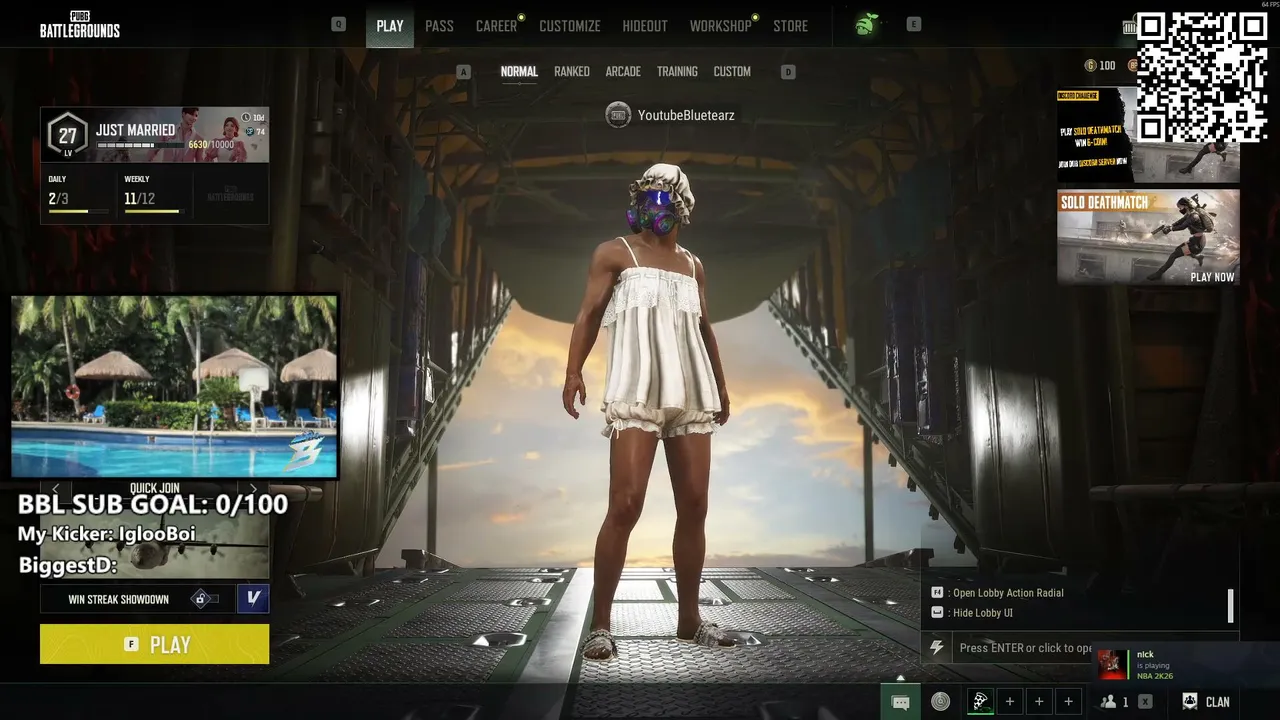
Task: Click the CLAN button label
Action: (x=1218, y=702)
